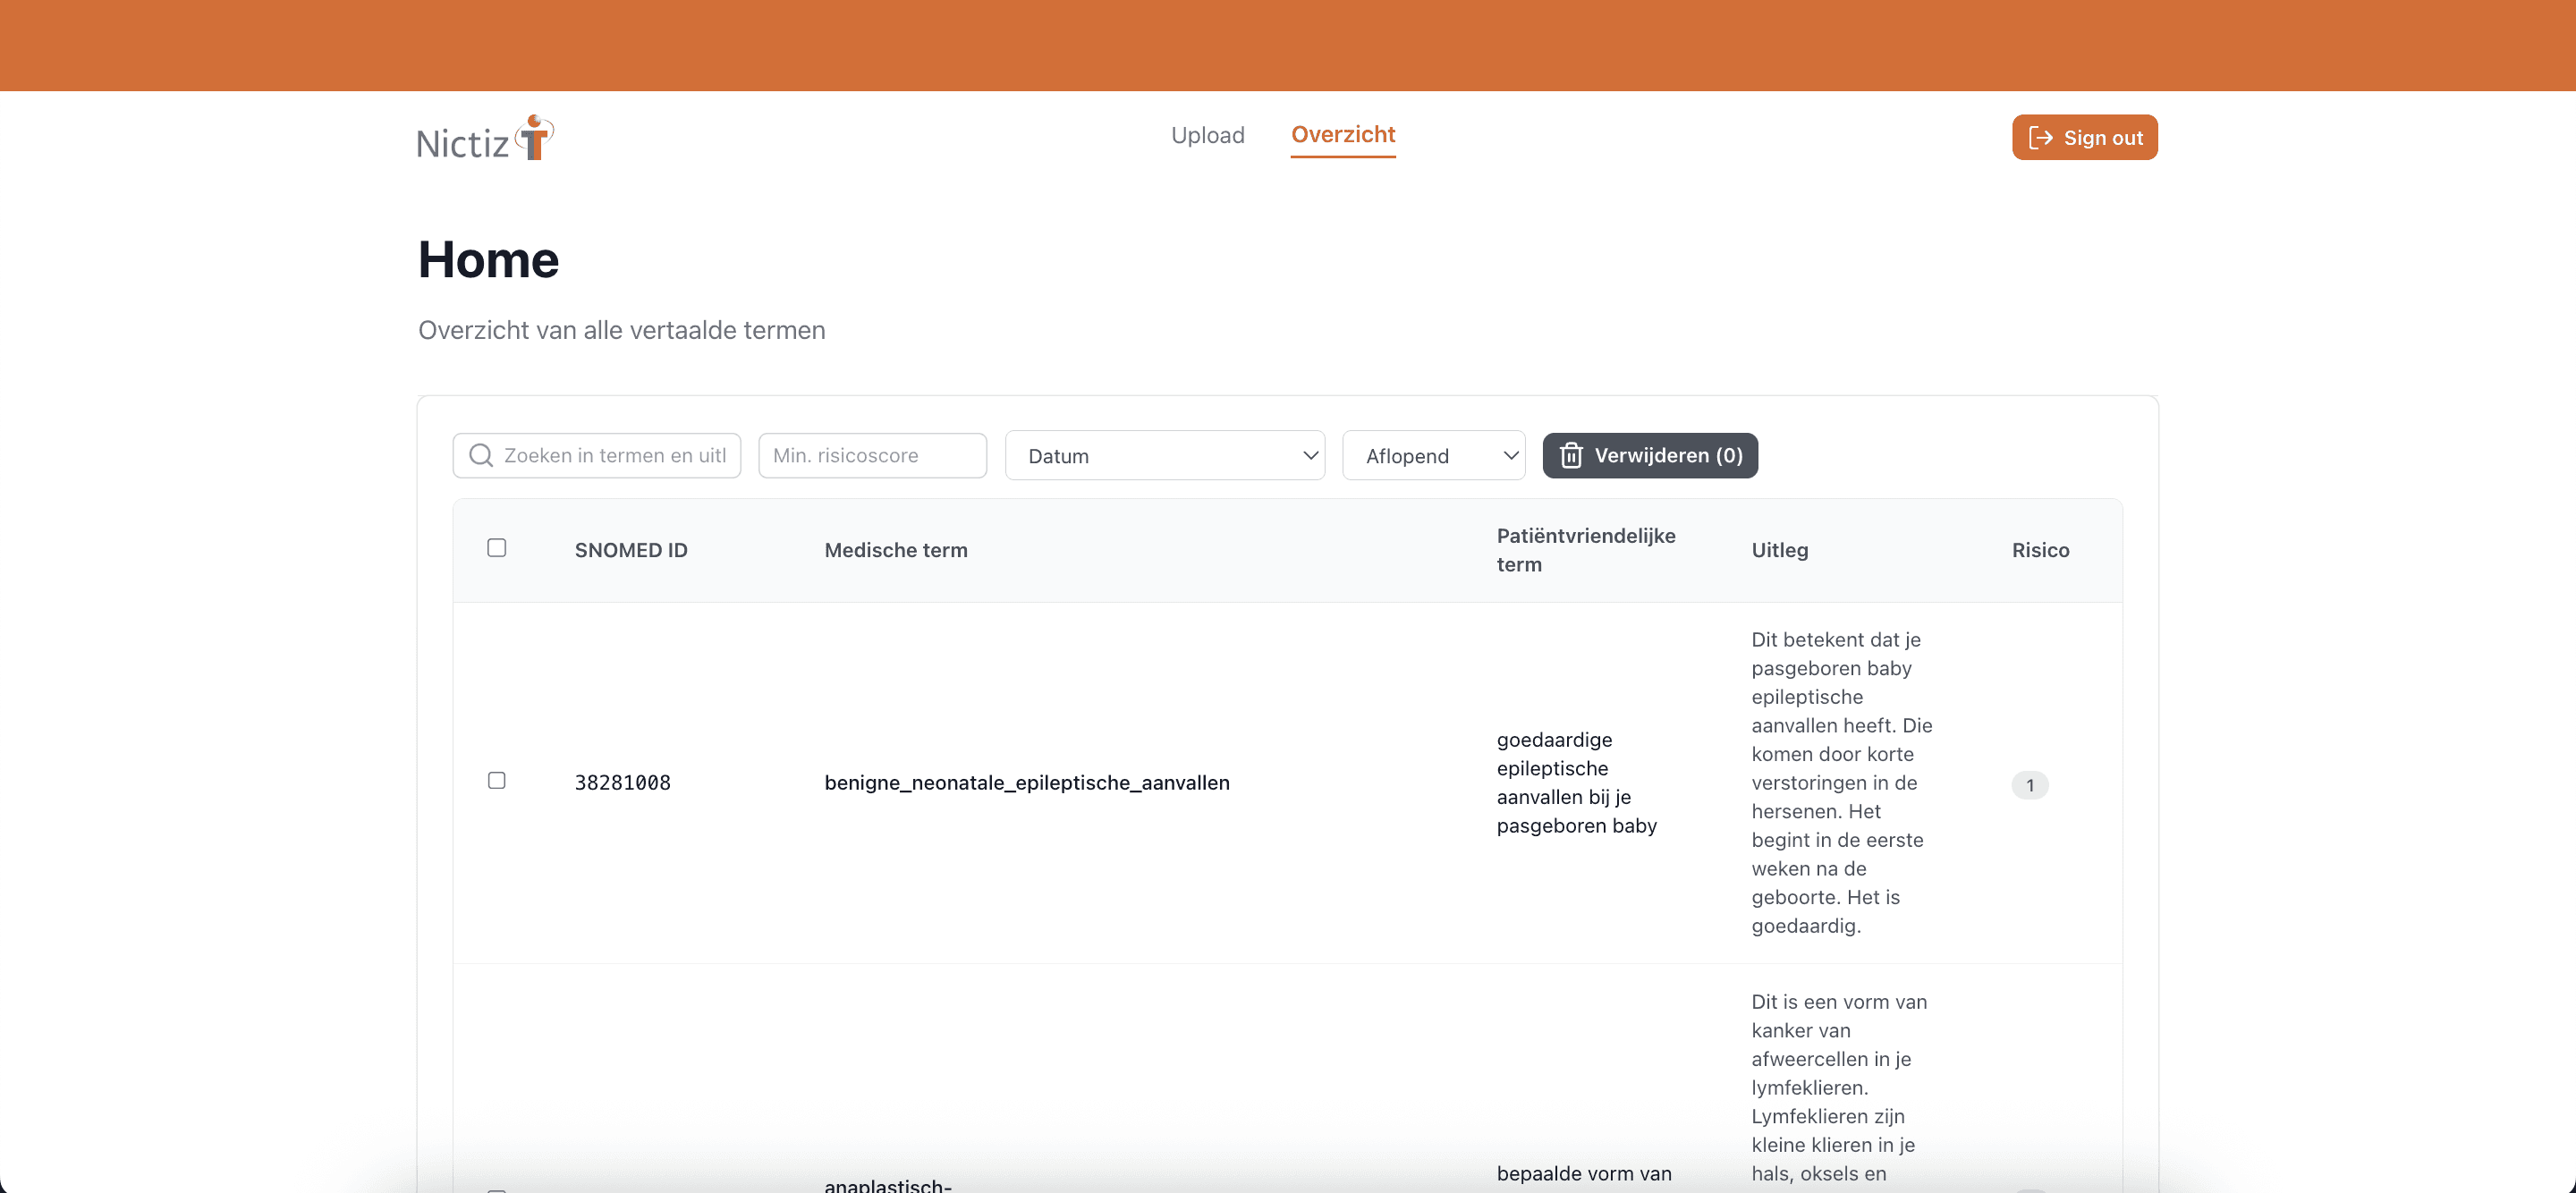Click the chevron on the Datum selector
The height and width of the screenshot is (1193, 2576).
click(1311, 455)
